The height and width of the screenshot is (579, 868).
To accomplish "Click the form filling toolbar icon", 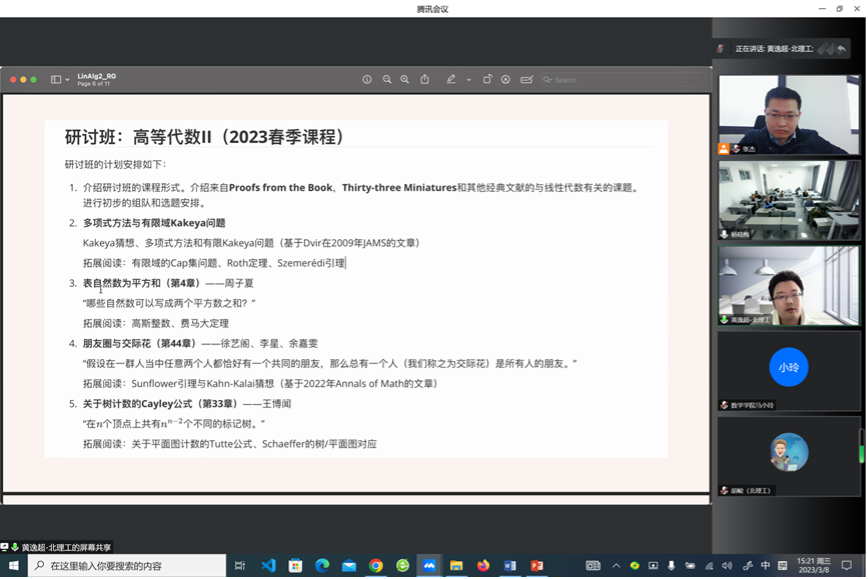I will coord(526,80).
